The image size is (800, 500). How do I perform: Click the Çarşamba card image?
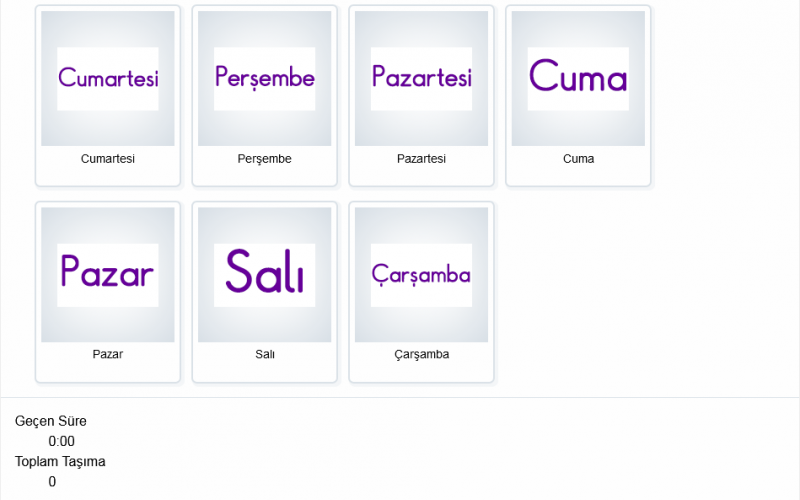click(x=421, y=274)
